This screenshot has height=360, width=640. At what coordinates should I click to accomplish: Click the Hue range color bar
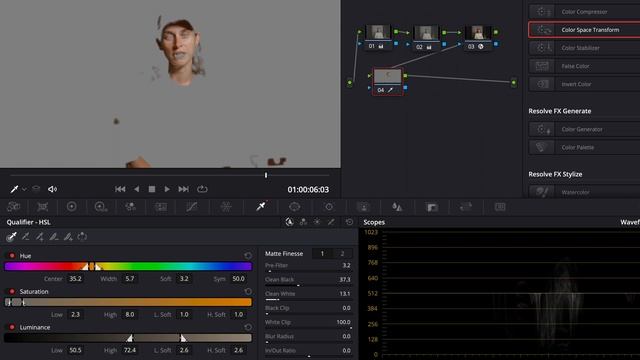(x=128, y=267)
